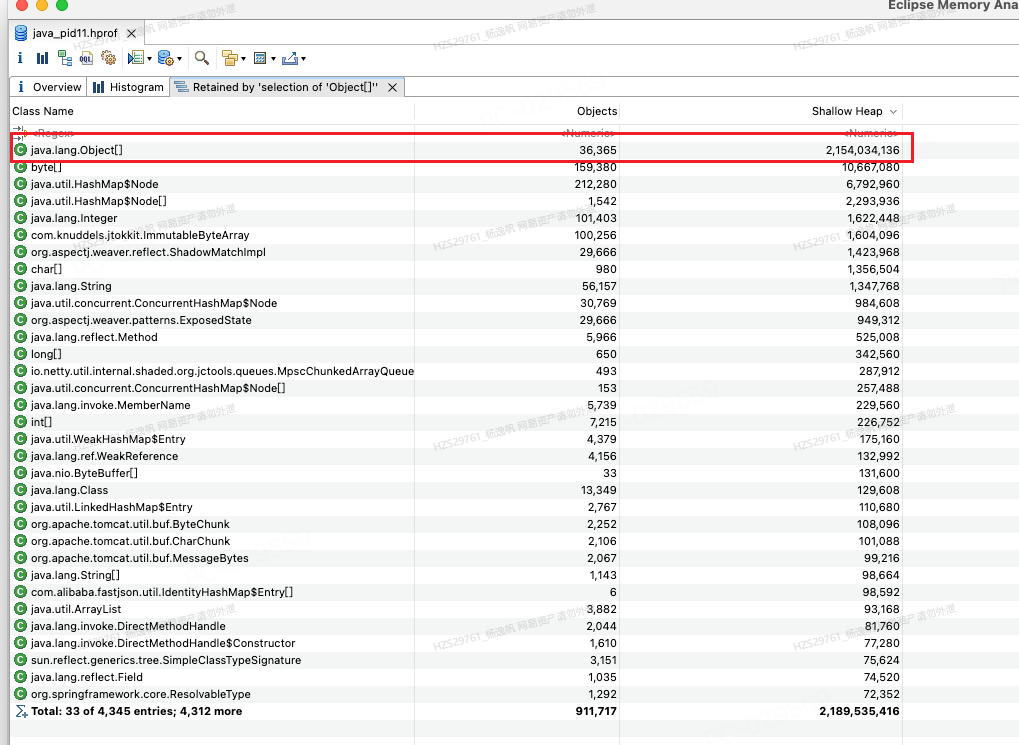The height and width of the screenshot is (745, 1019).
Task: Open the Query Browser database-gear icon
Action: click(166, 59)
